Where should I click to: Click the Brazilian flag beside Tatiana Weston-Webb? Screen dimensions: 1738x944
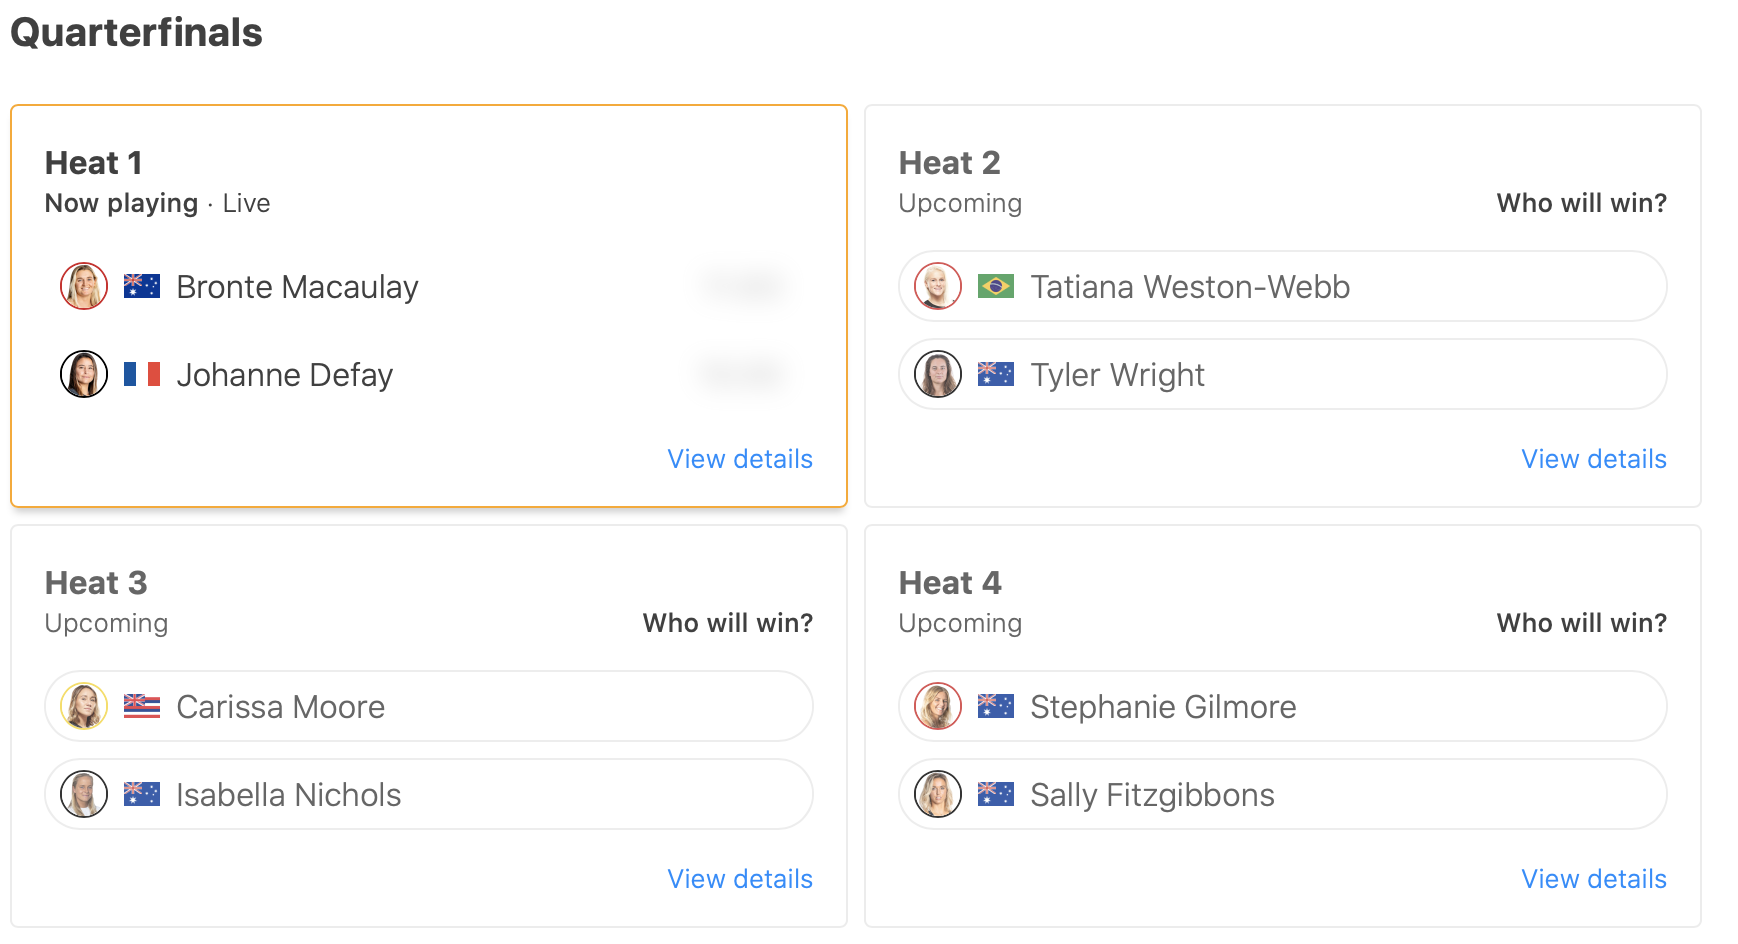tap(996, 287)
